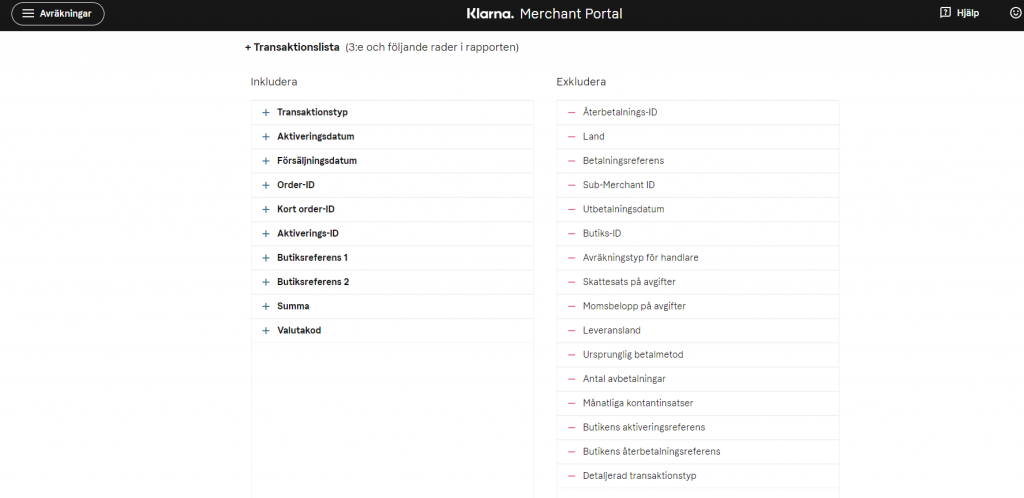
Task: Select the Butiksreferens 2 row
Action: 392,282
